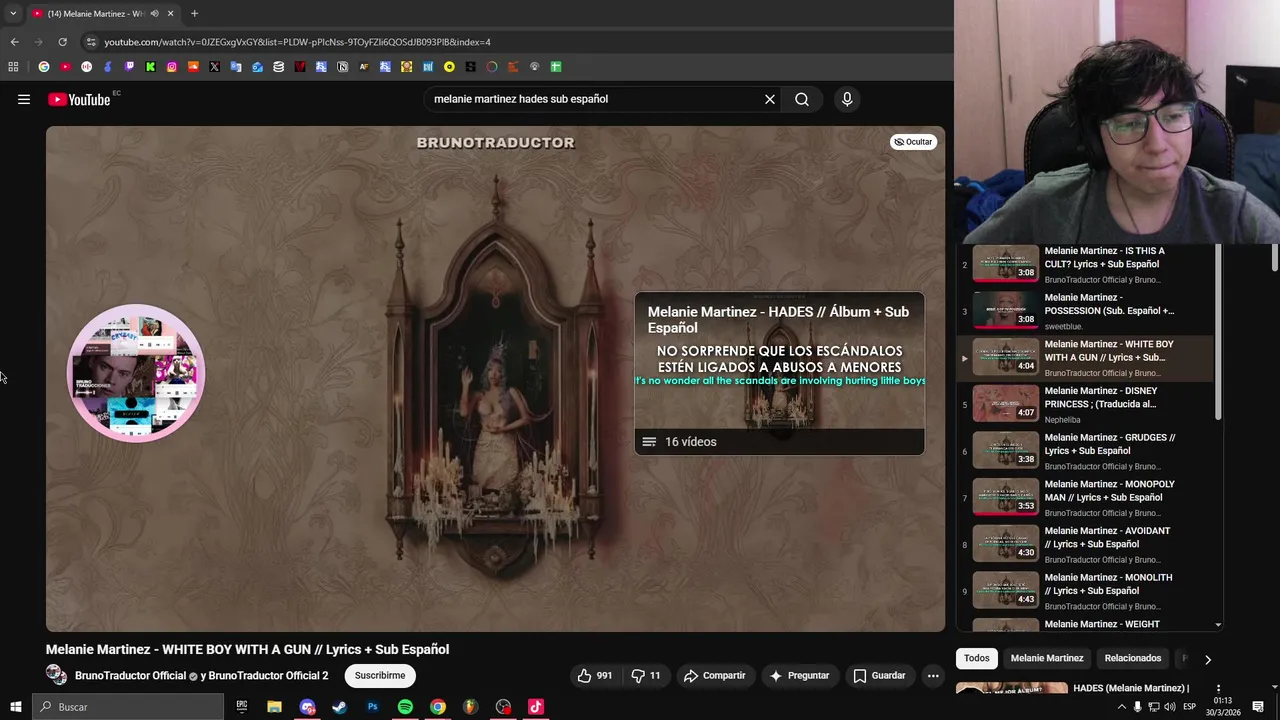Viewport: 1280px width, 720px height.
Task: Open the notification center icon
Action: [x=1258, y=707]
